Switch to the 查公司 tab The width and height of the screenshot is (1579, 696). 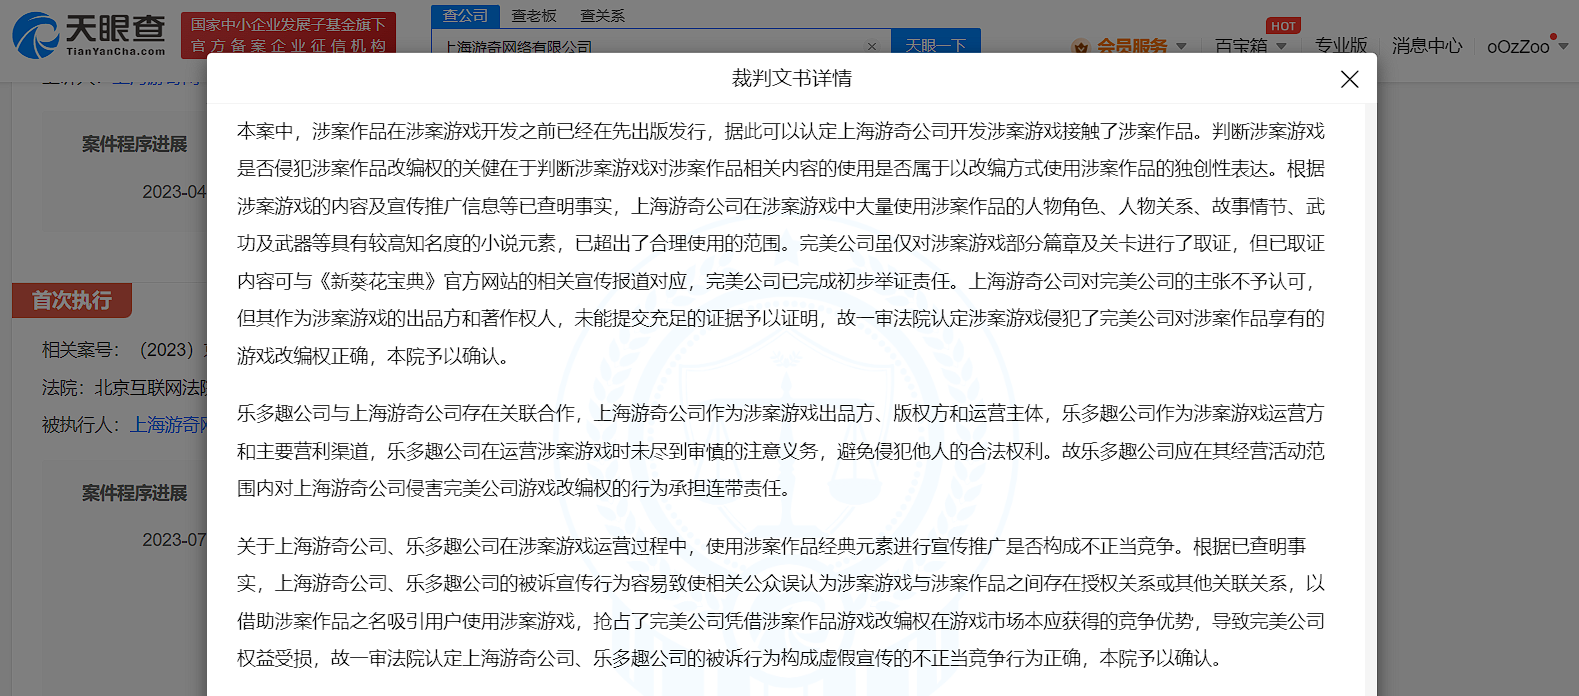point(465,16)
